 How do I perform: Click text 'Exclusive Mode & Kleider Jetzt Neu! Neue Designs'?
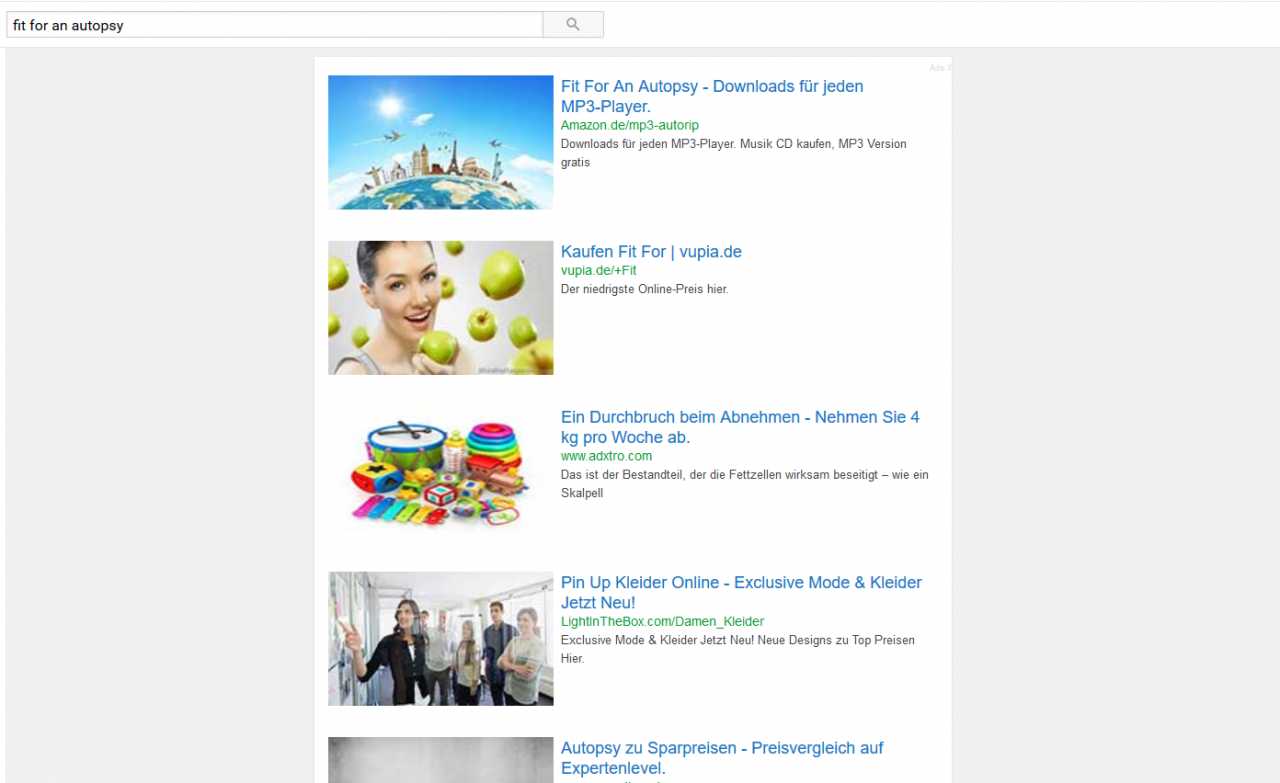click(738, 649)
